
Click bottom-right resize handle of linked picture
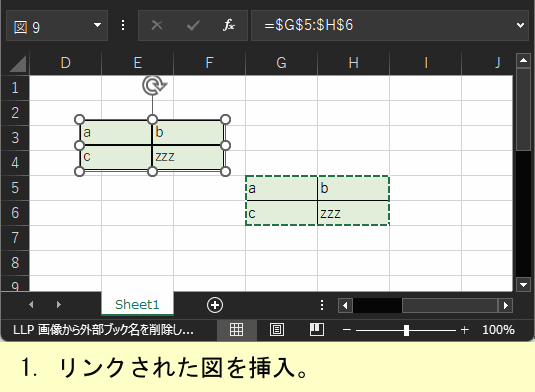click(x=226, y=171)
